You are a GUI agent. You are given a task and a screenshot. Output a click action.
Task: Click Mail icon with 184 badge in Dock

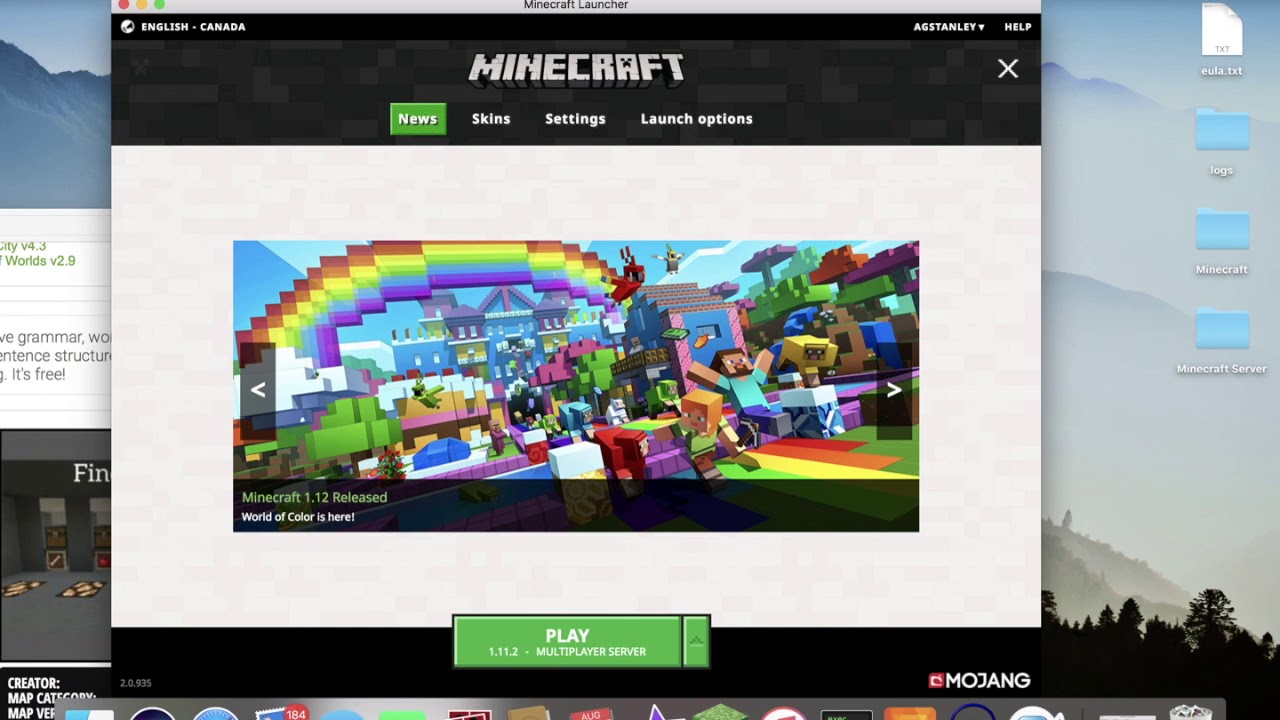coord(281,712)
